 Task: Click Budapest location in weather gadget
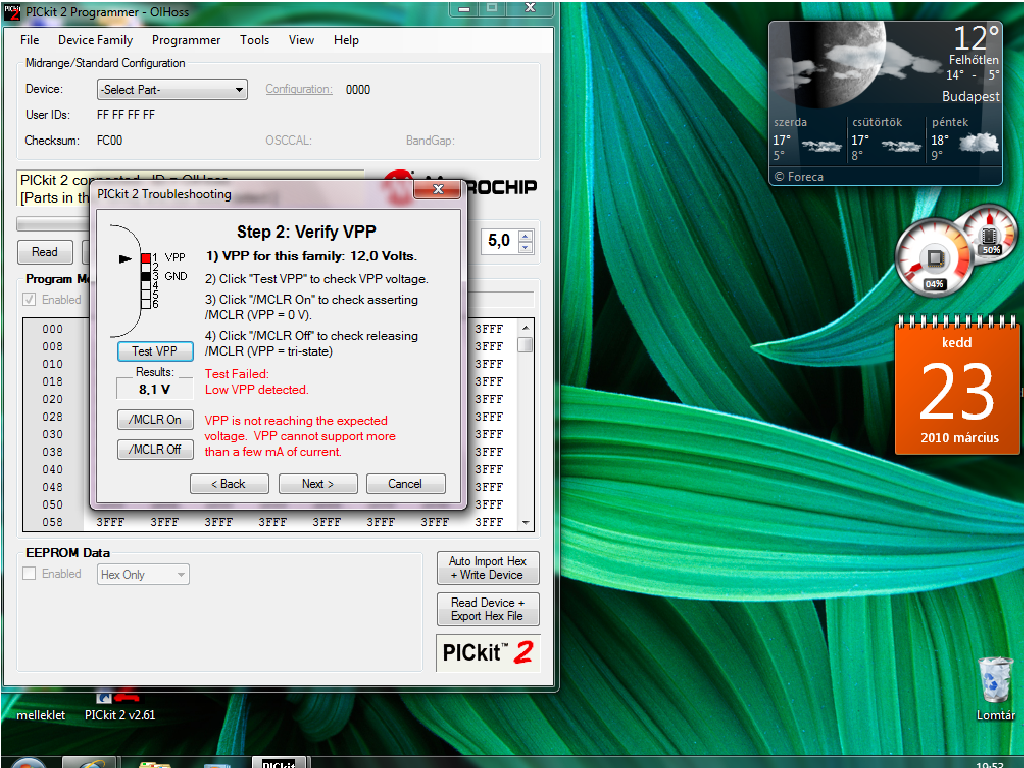point(970,96)
